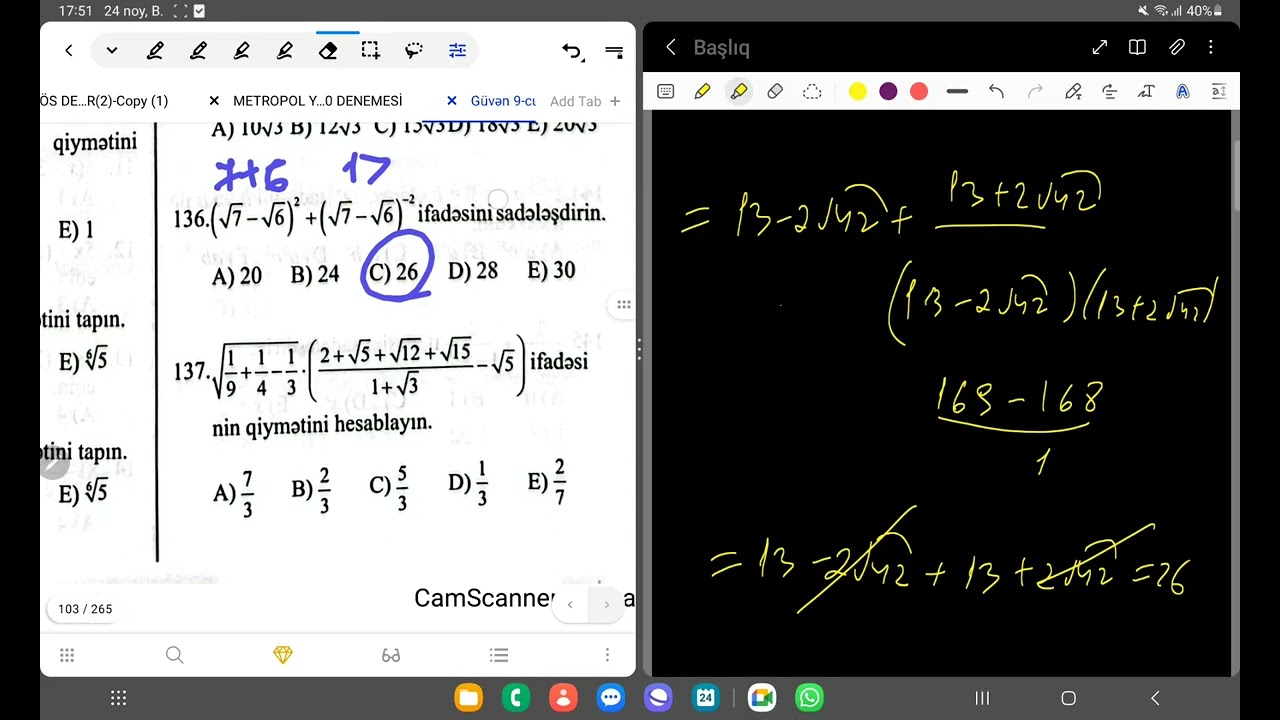Close the METROPOL Y...0 DENEMESİ tab
Screen dimensions: 1280x720
coord(214,101)
